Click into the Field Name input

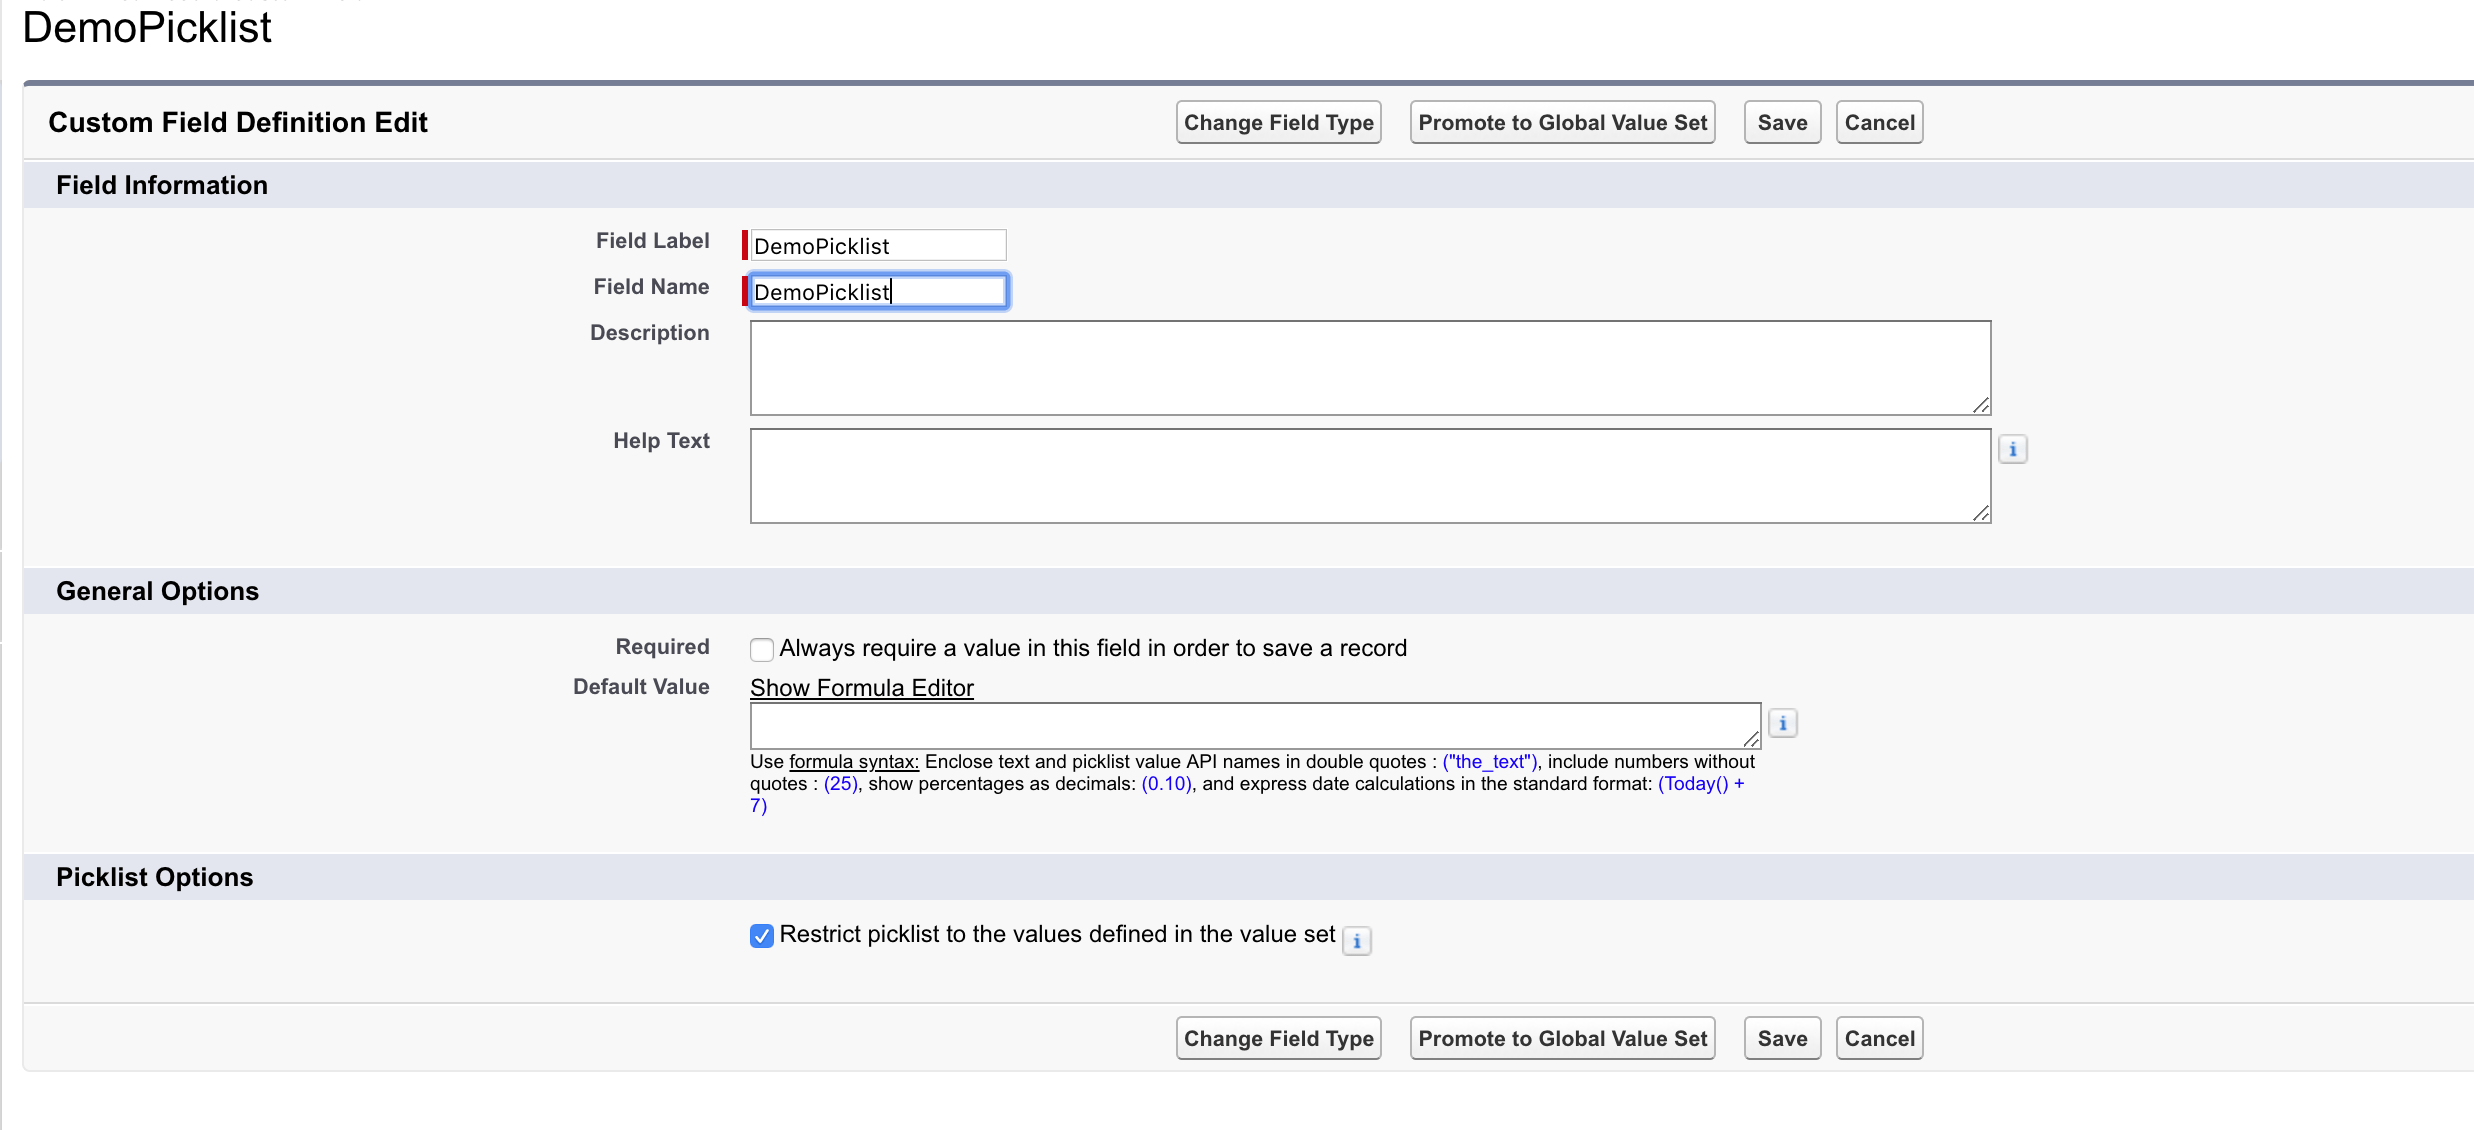877,292
